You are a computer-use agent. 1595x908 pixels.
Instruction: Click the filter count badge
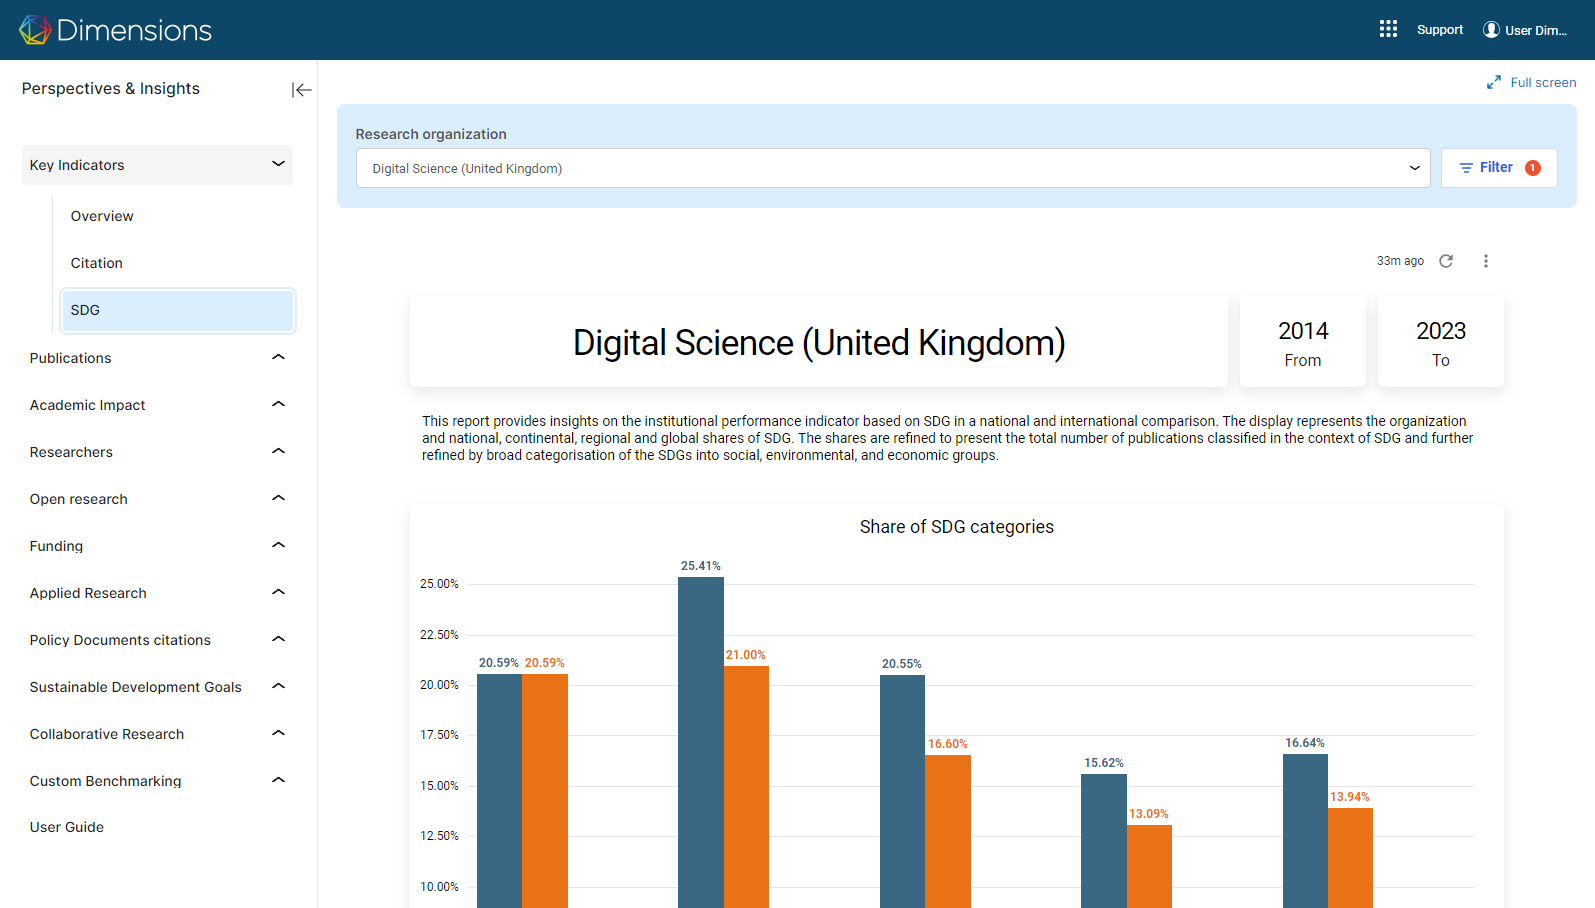[x=1532, y=168]
